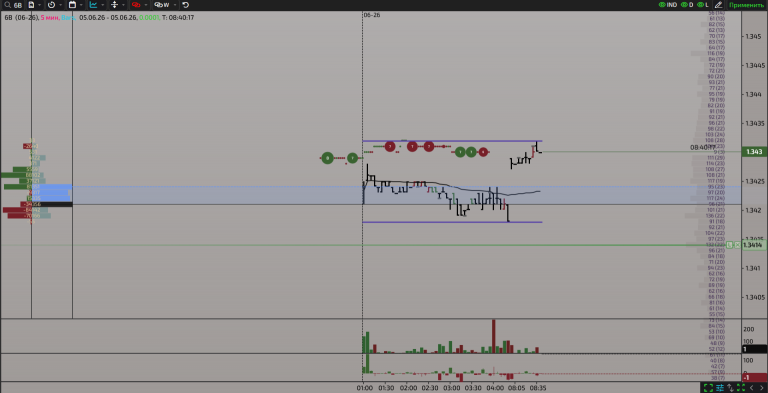Click the vertical scale compression icon
The height and width of the screenshot is (393, 768).
115,5
